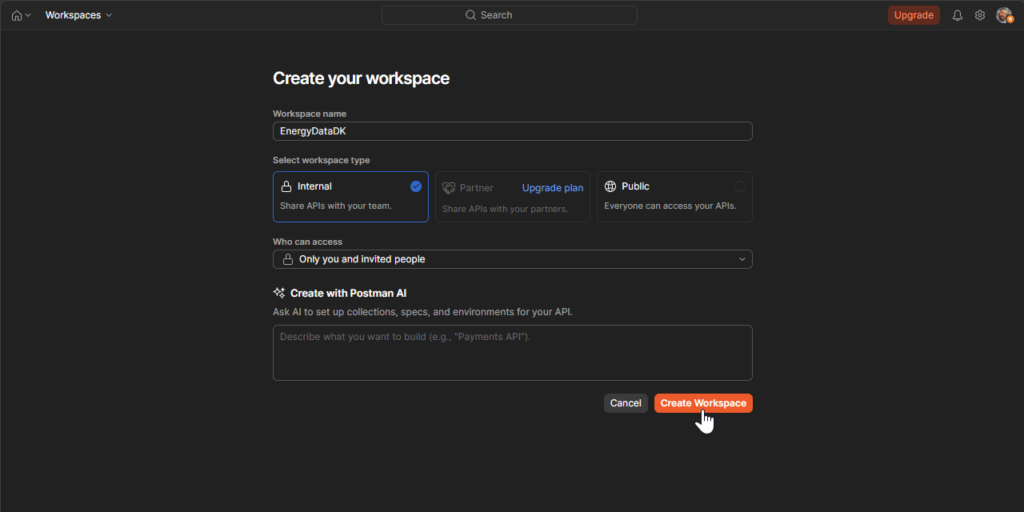Open the Home icon menu
This screenshot has height=512, width=1024.
21,15
